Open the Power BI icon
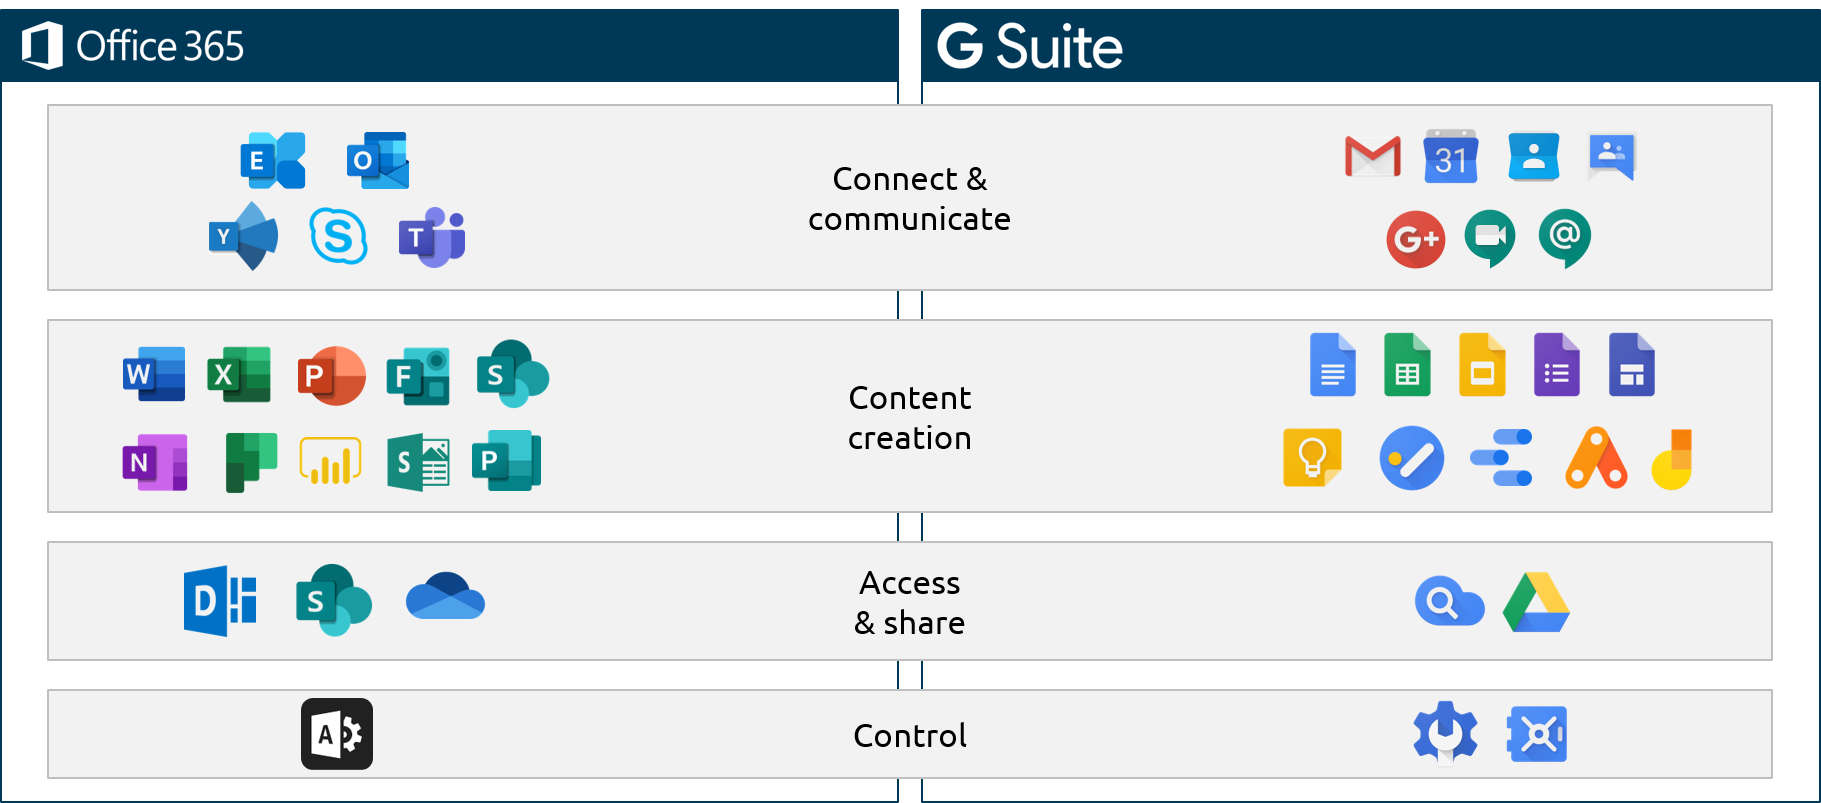Viewport: 1821px width, 803px height. point(330,461)
